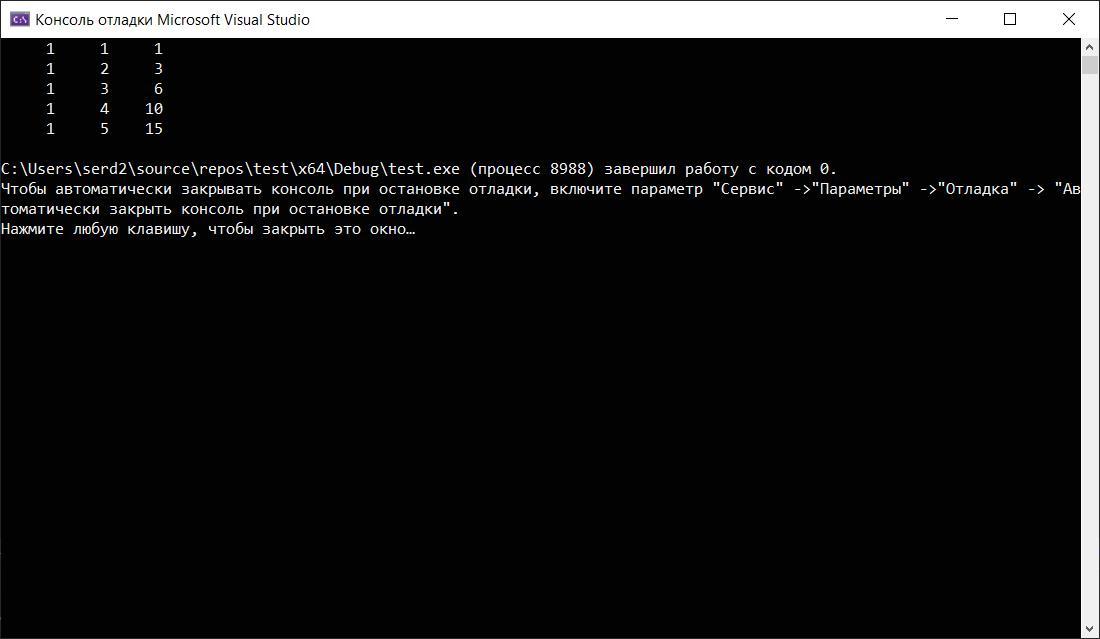Screen dimensions: 1100x639
Task: Click the test.exe path text
Action: pyautogui.click(x=230, y=169)
